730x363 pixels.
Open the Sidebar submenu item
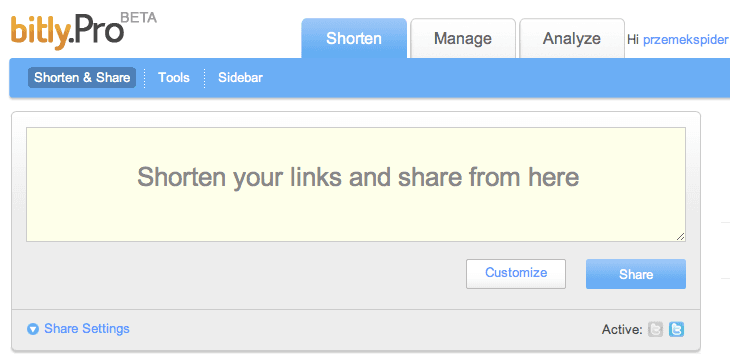click(x=240, y=77)
